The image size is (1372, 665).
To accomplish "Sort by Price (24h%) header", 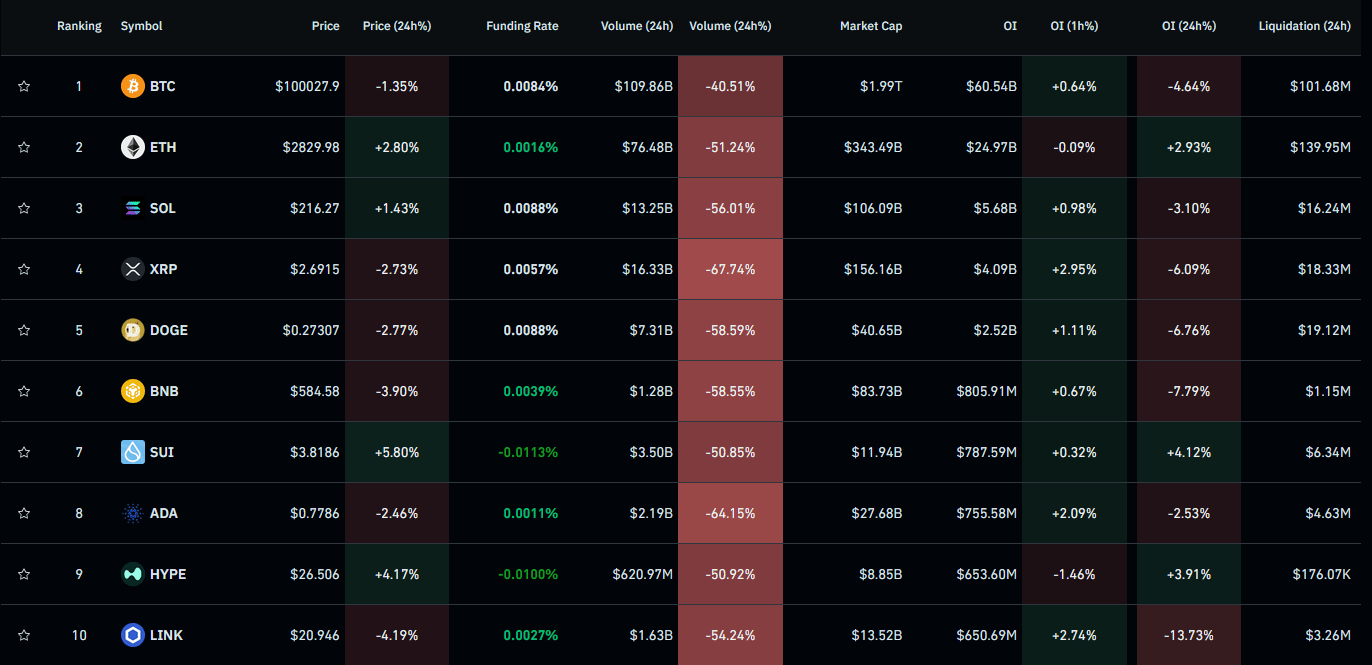I will pos(397,26).
